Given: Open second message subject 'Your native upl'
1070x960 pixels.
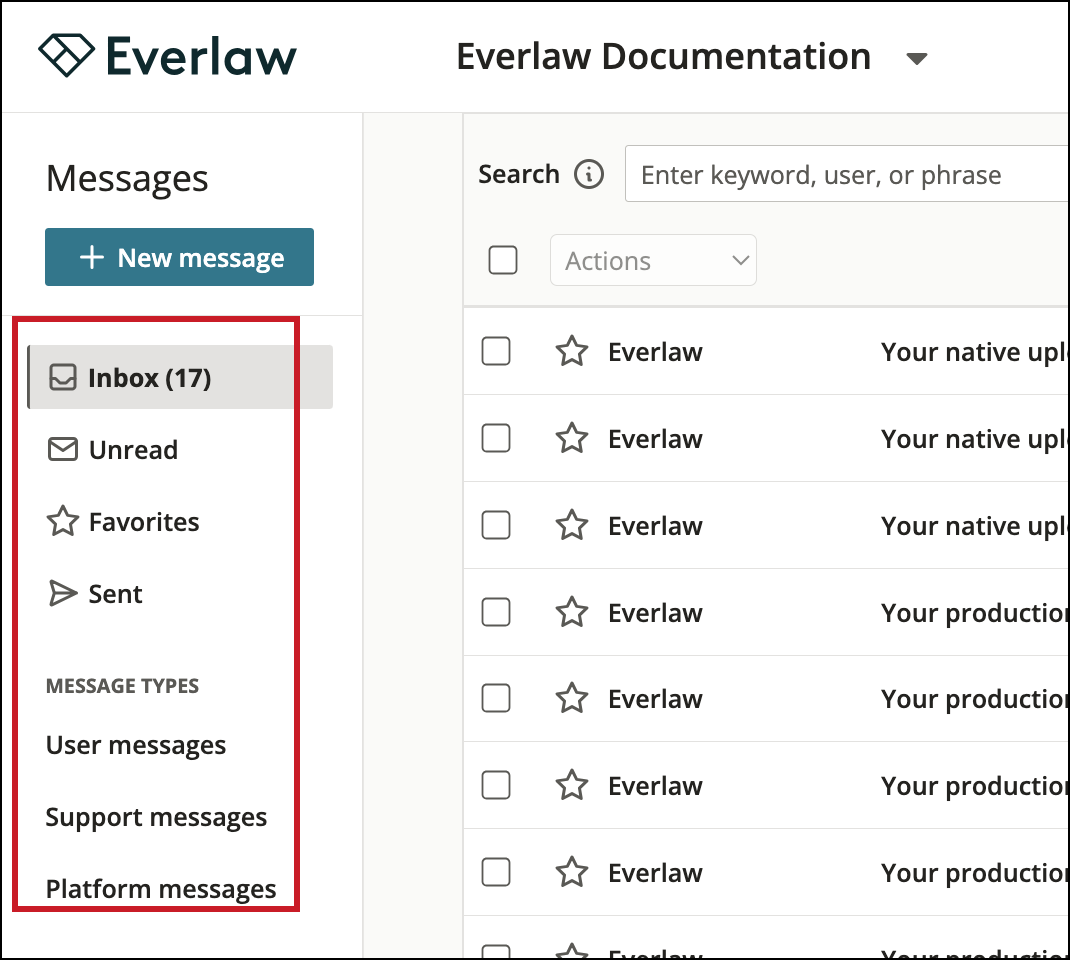Looking at the screenshot, I should point(974,439).
